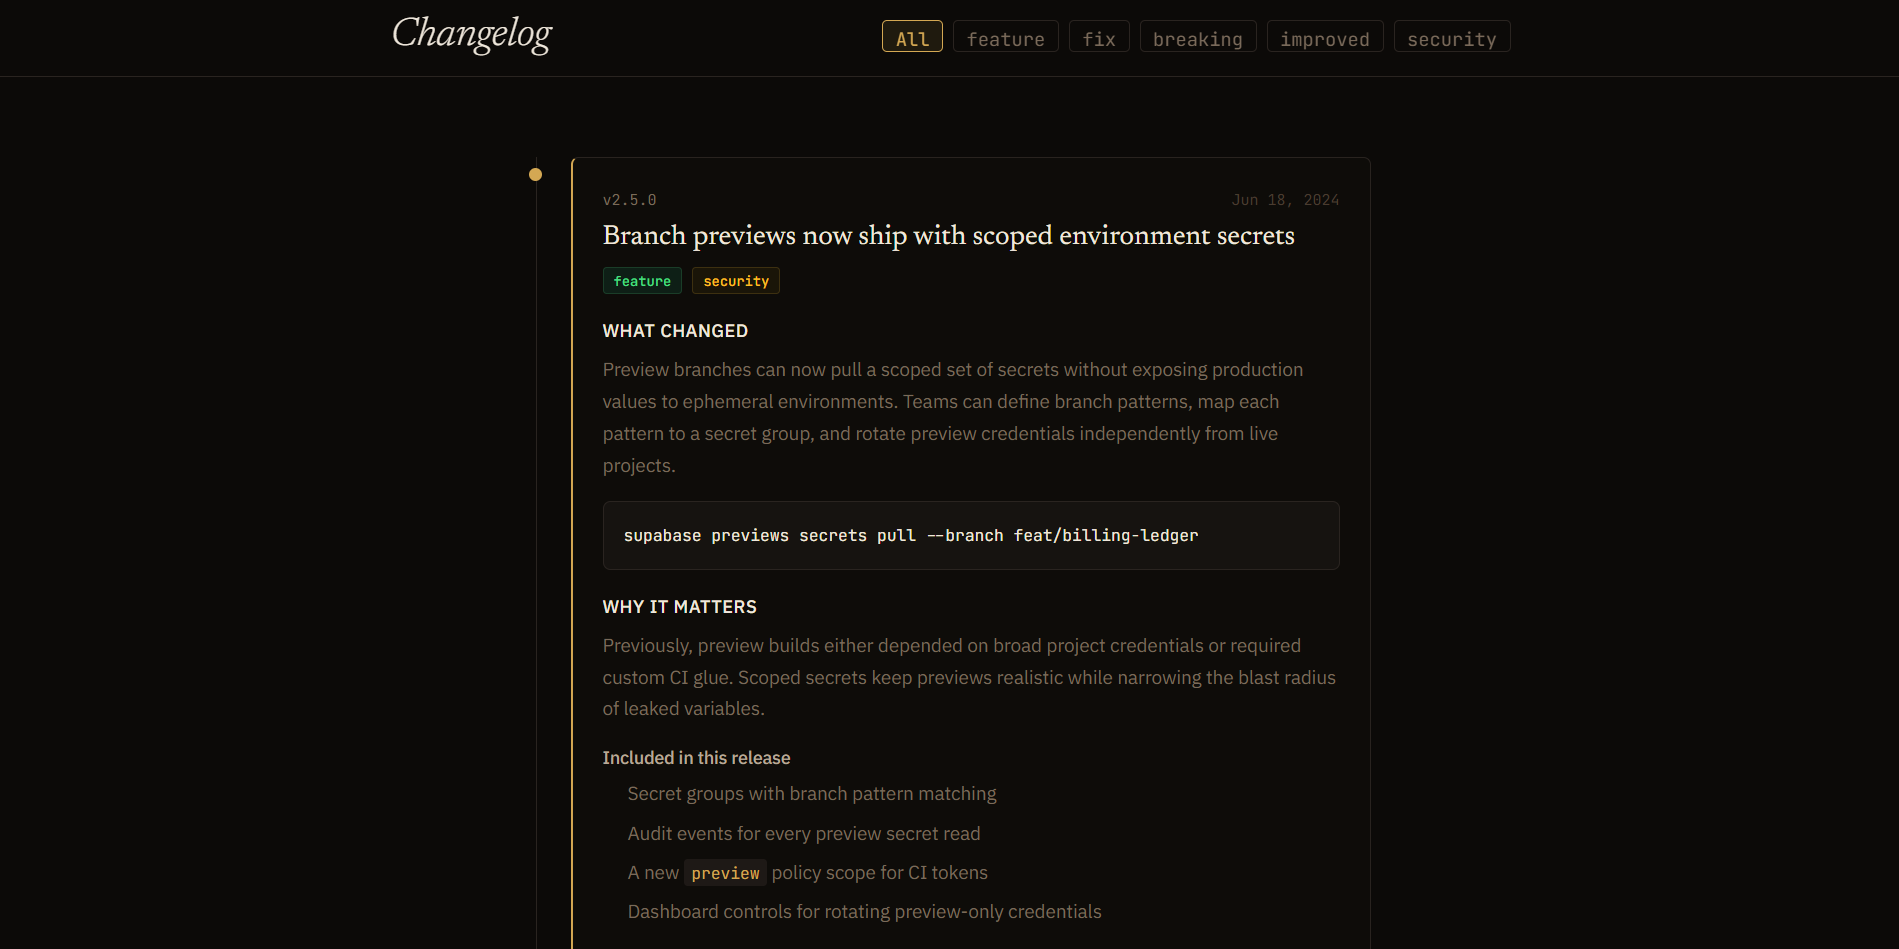1899x949 pixels.
Task: Click the v2.5.0 version label
Action: click(629, 200)
